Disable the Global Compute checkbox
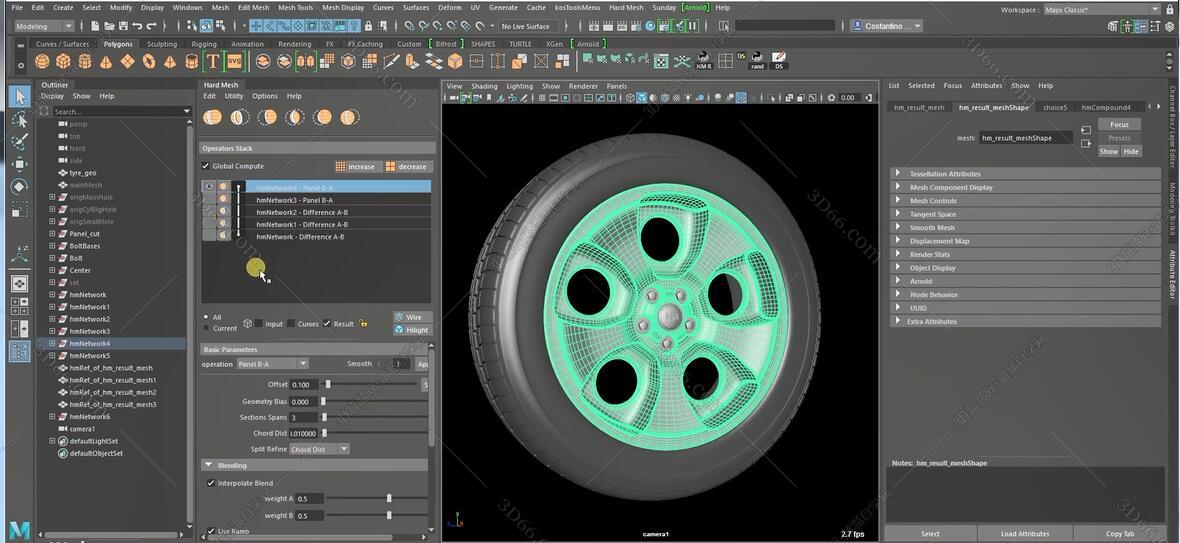Screen dimensions: 1180x543 [x=206, y=166]
